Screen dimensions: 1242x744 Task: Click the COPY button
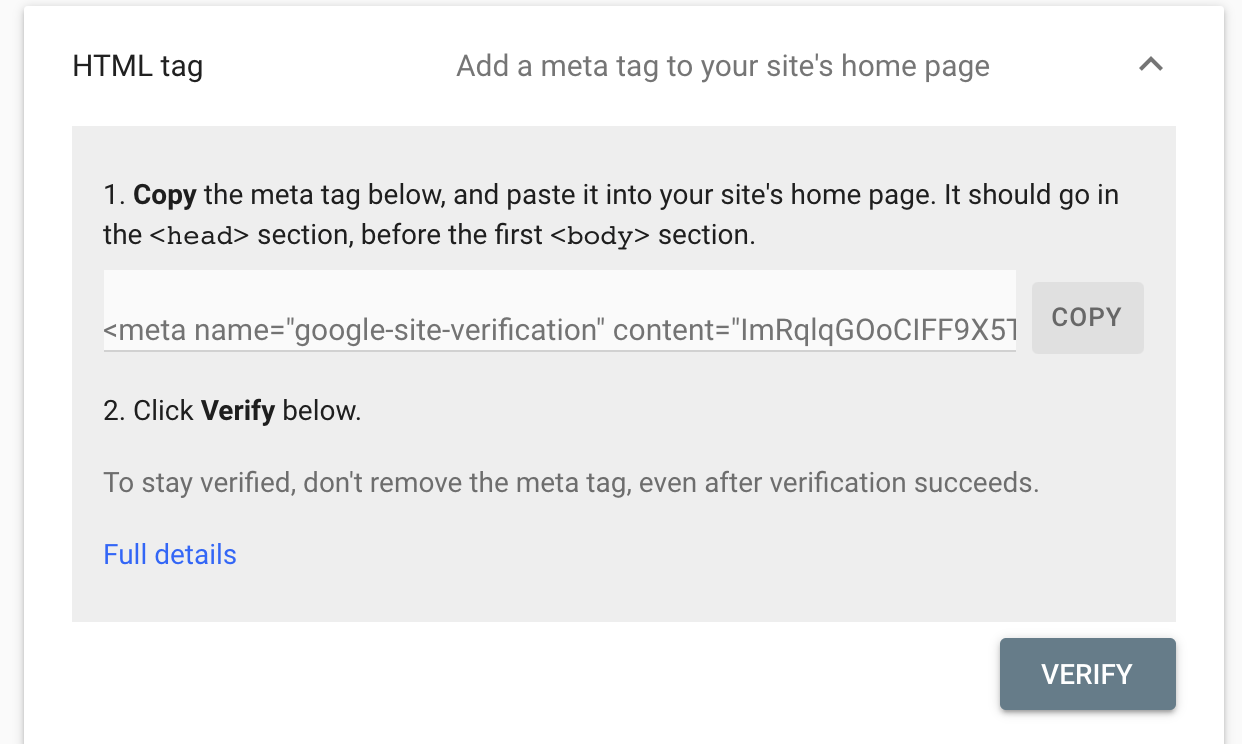coord(1087,318)
